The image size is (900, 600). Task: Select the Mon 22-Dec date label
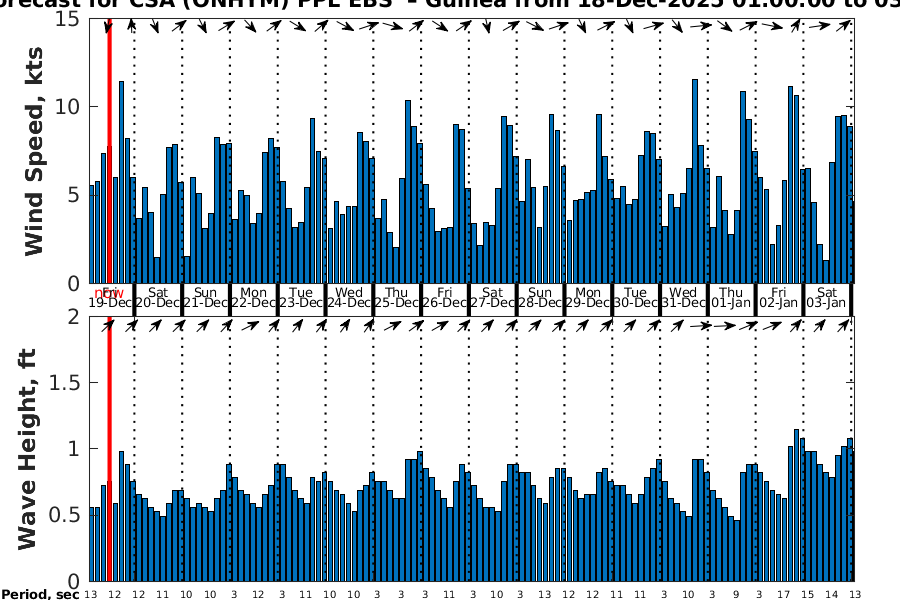253,297
